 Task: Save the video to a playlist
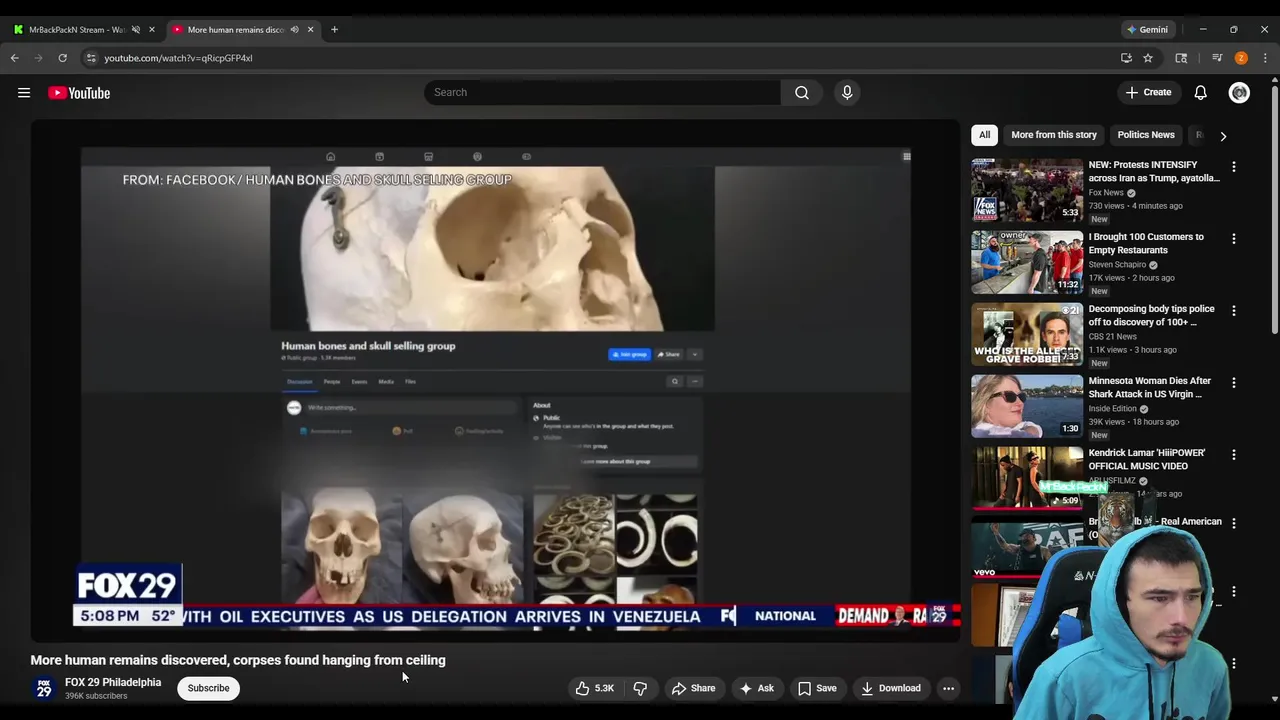coord(817,688)
